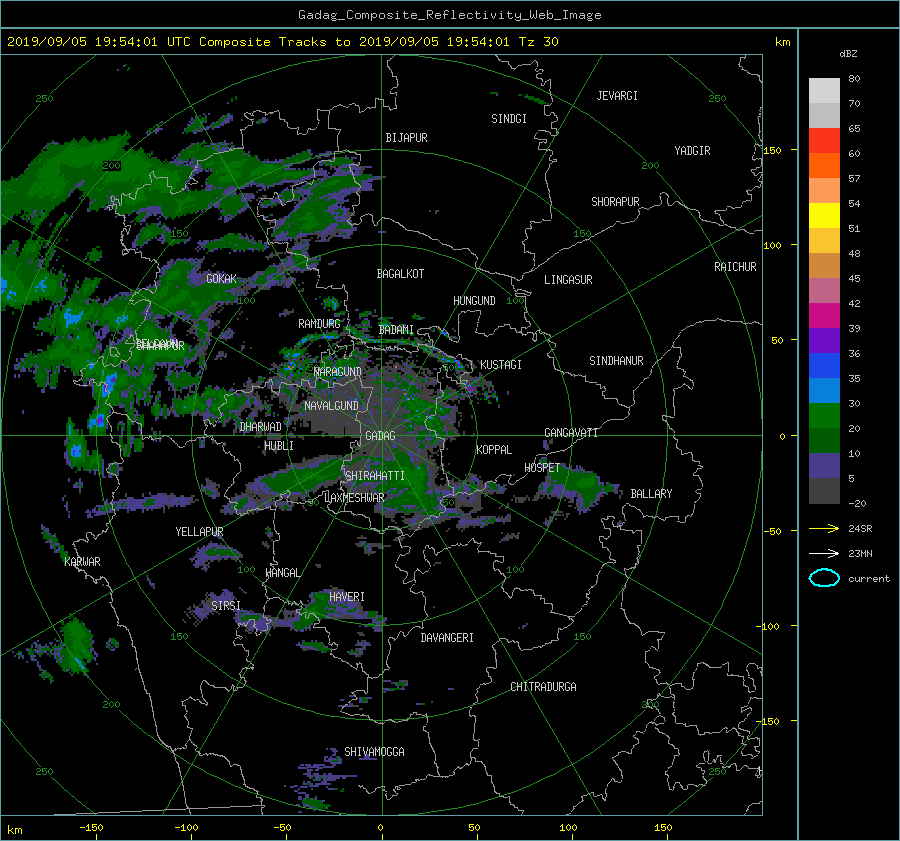Click the SINDGI city label
Image resolution: width=900 pixels, height=841 pixels.
[x=509, y=119]
